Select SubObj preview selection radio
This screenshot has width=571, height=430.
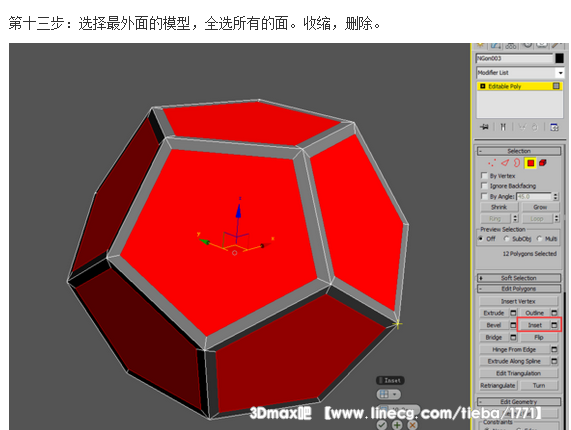point(506,238)
